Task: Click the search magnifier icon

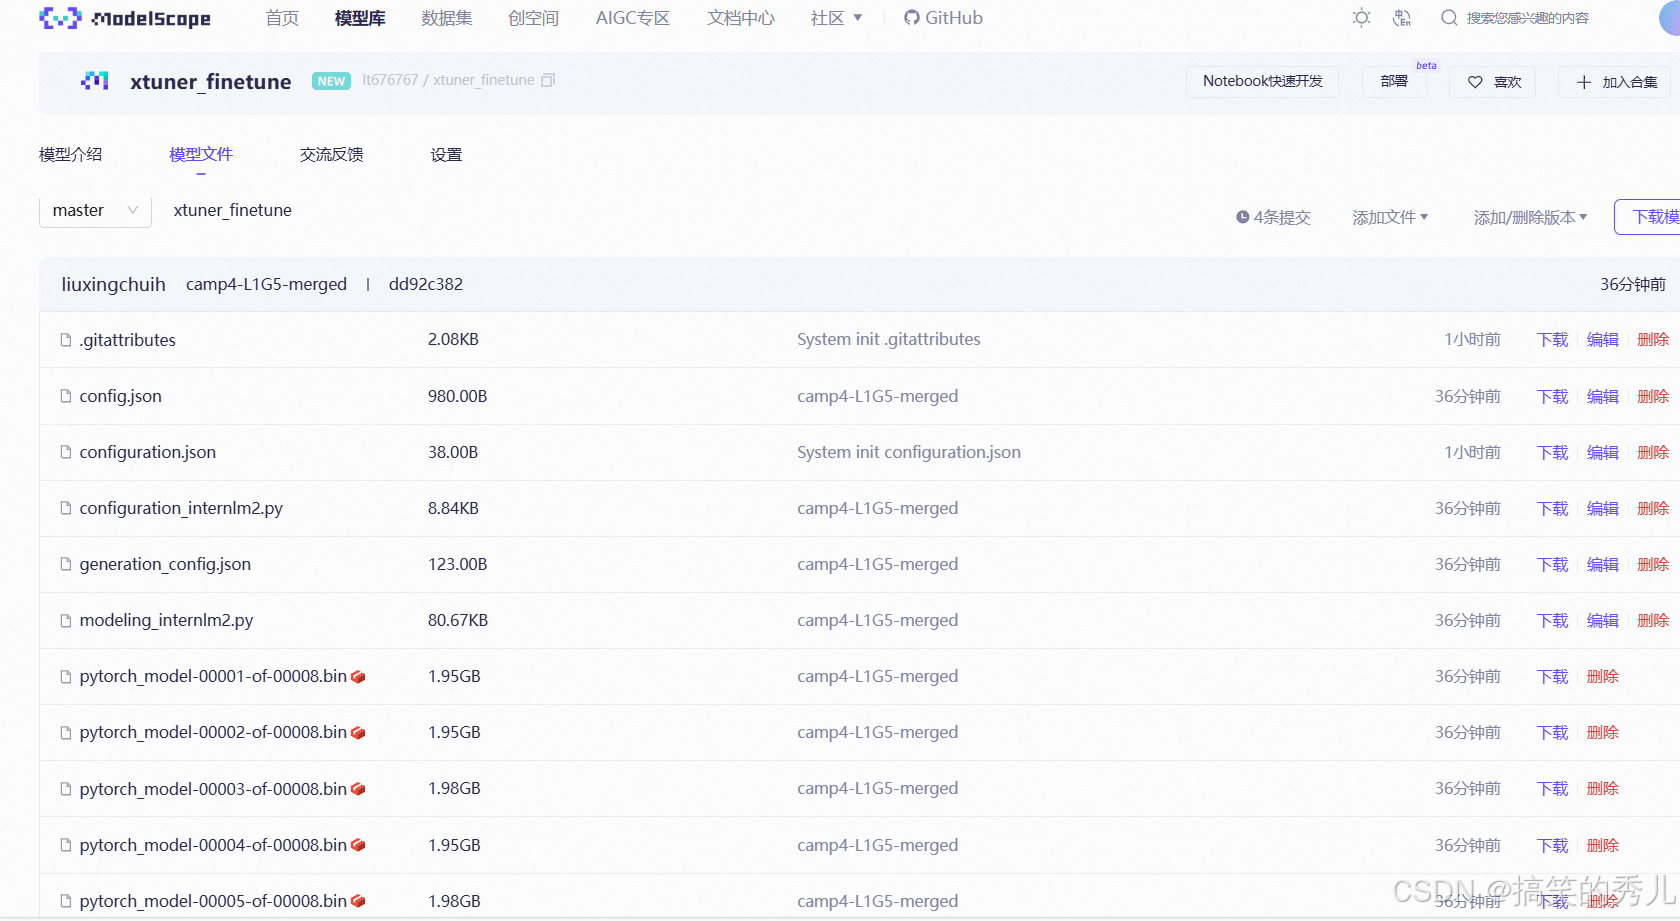Action: [1449, 17]
